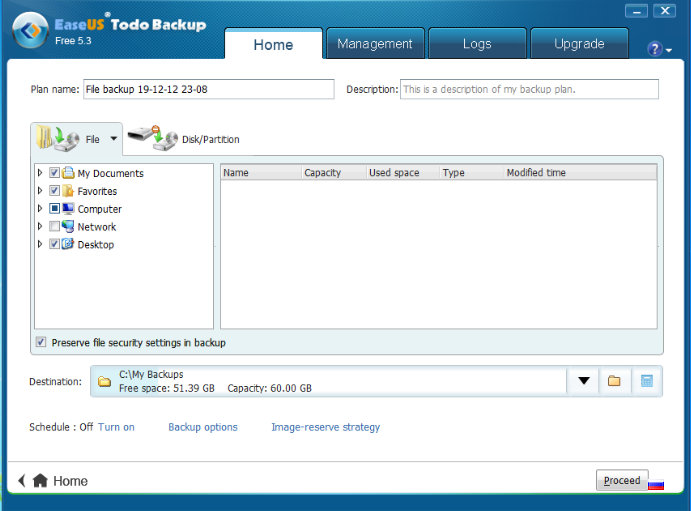This screenshot has height=511, width=691.
Task: Click the calculator icon next to destination
Action: [646, 381]
